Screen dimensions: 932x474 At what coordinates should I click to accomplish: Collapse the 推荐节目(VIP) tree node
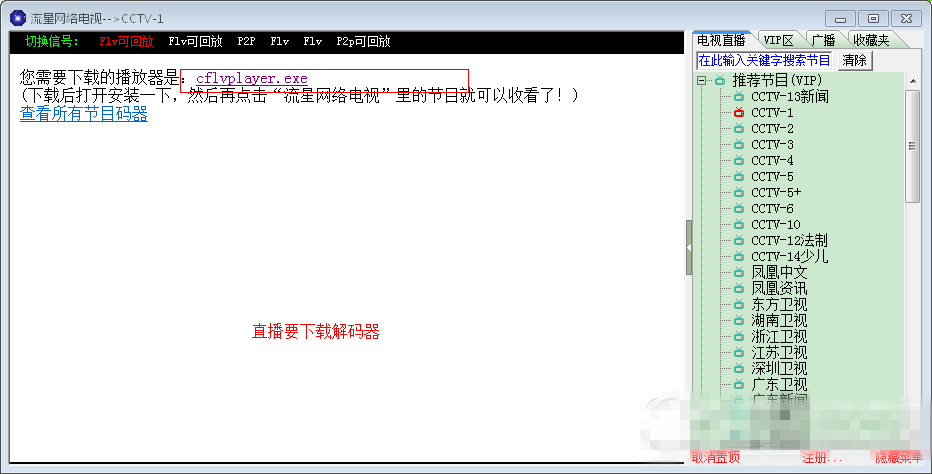[702, 80]
